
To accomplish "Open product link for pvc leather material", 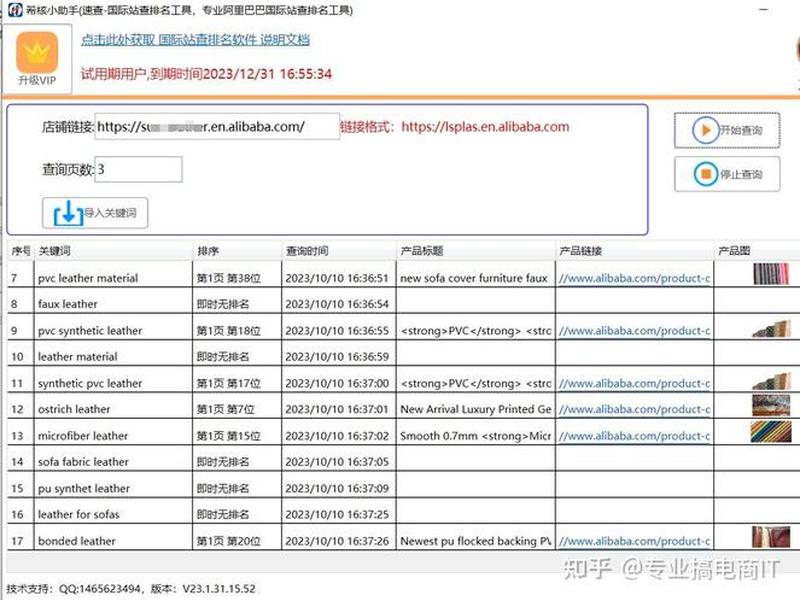I will 634,278.
